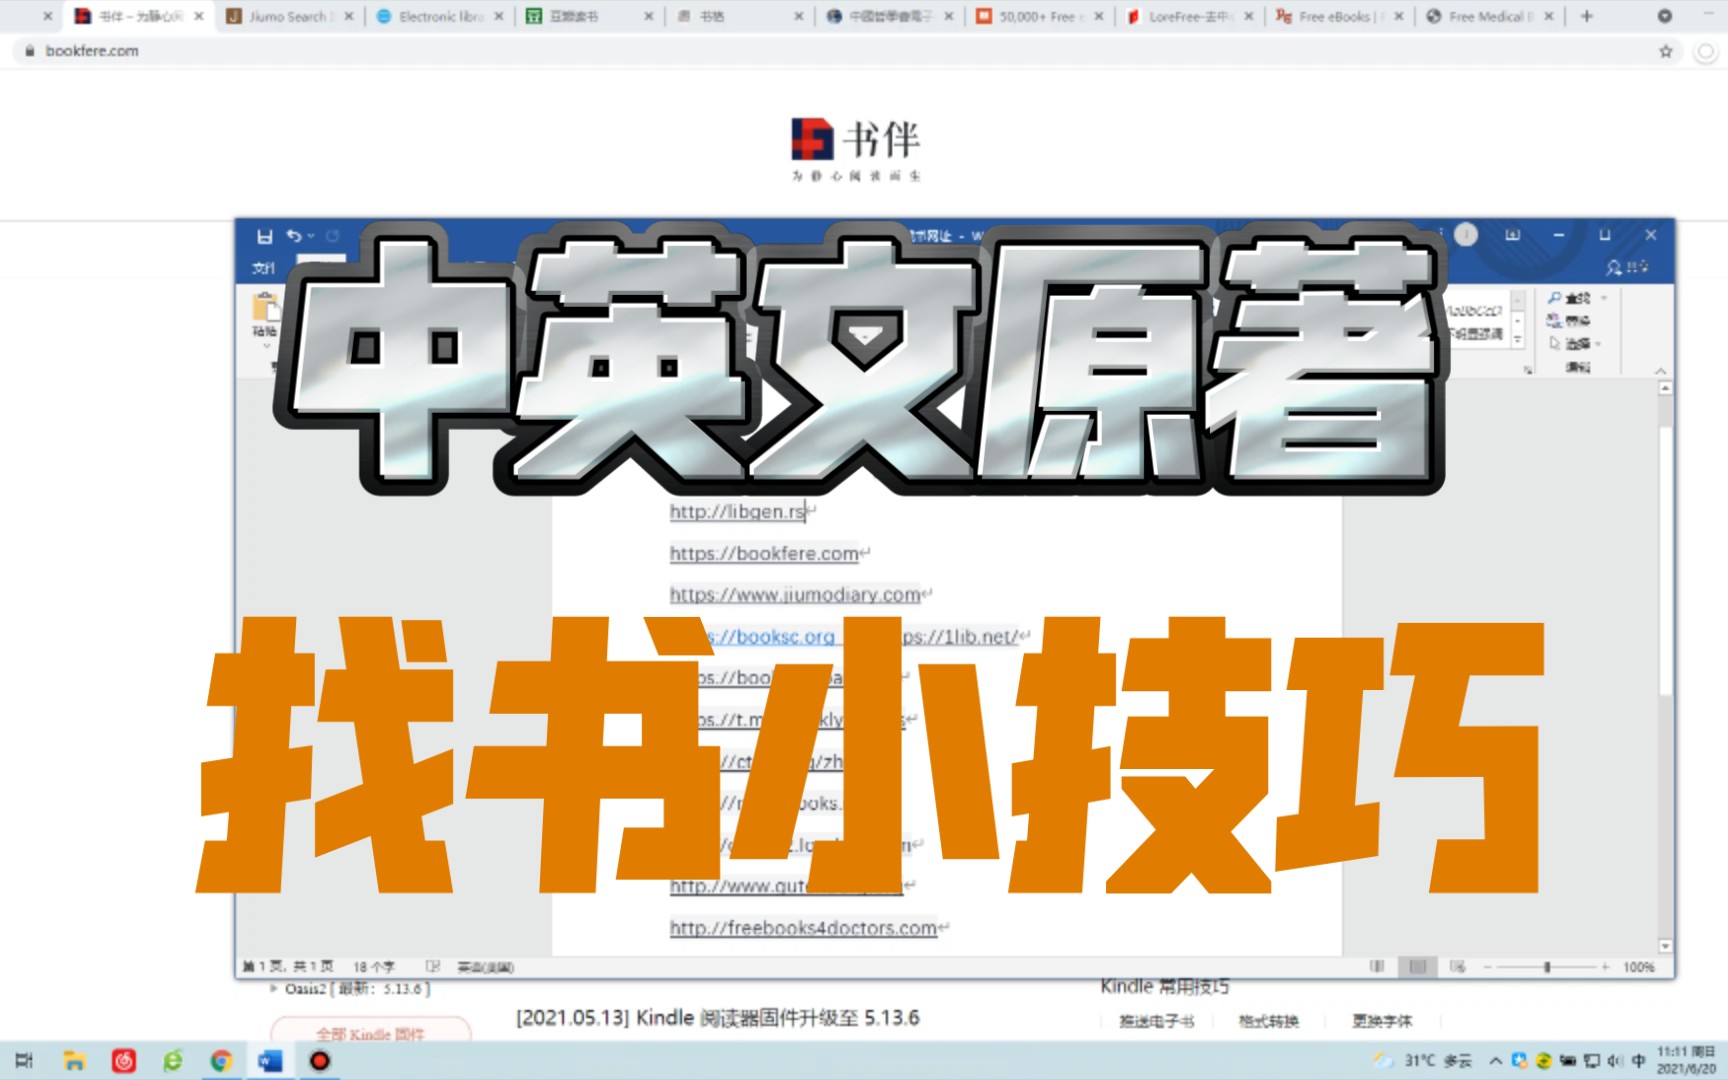Switch to the Jiumo Search browser tab

pyautogui.click(x=289, y=16)
